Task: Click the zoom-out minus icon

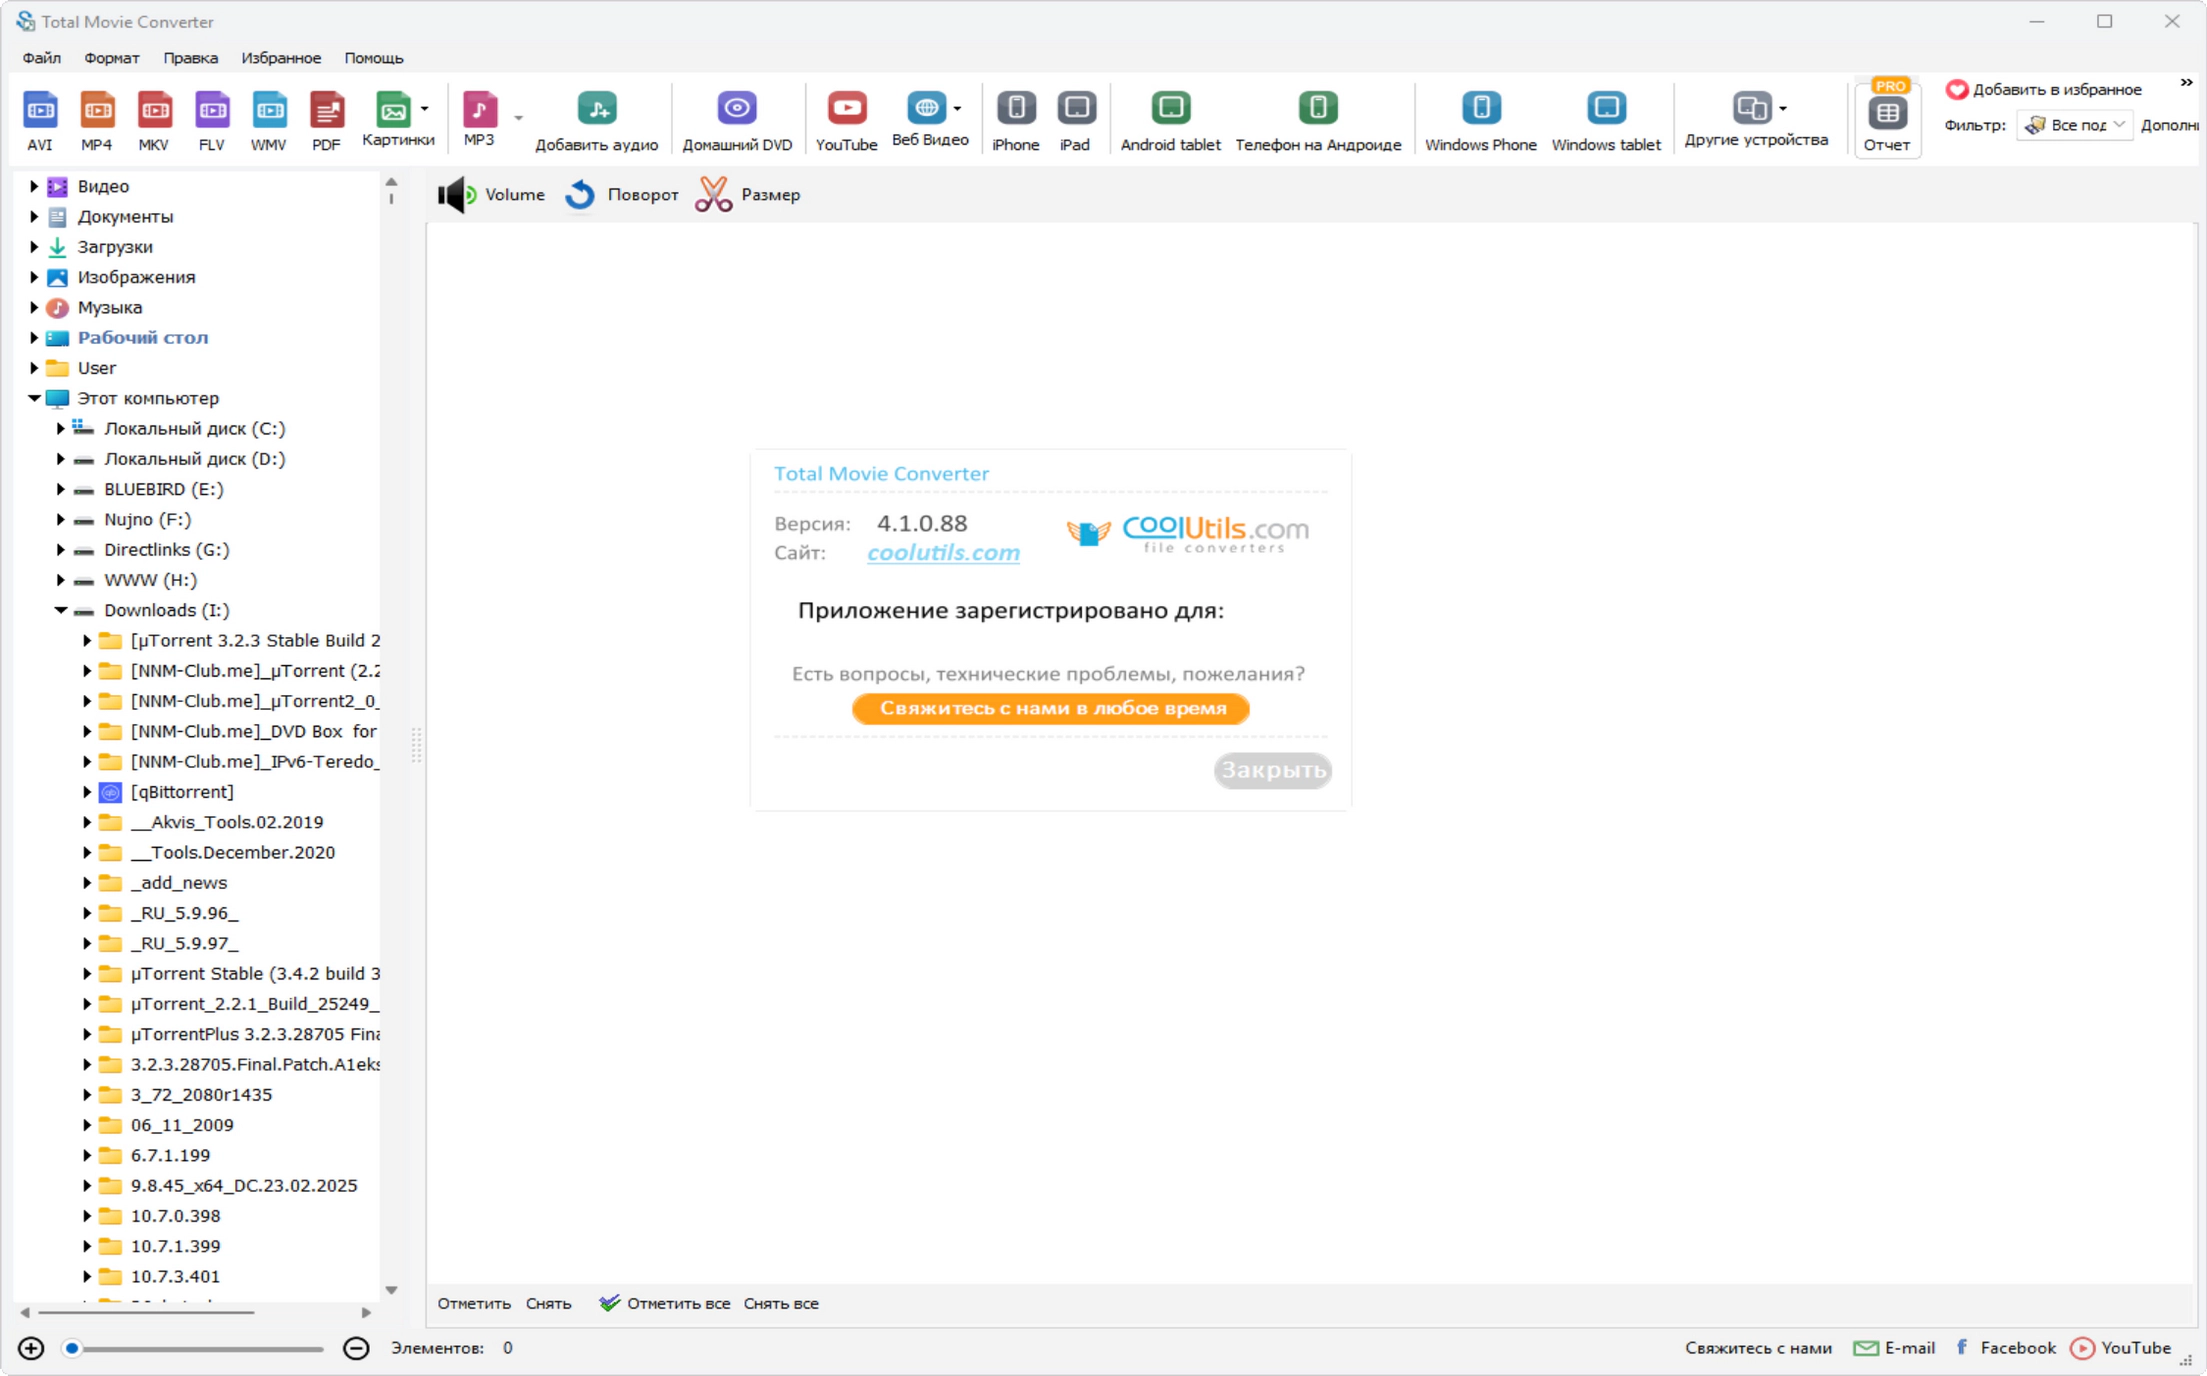Action: 356,1348
